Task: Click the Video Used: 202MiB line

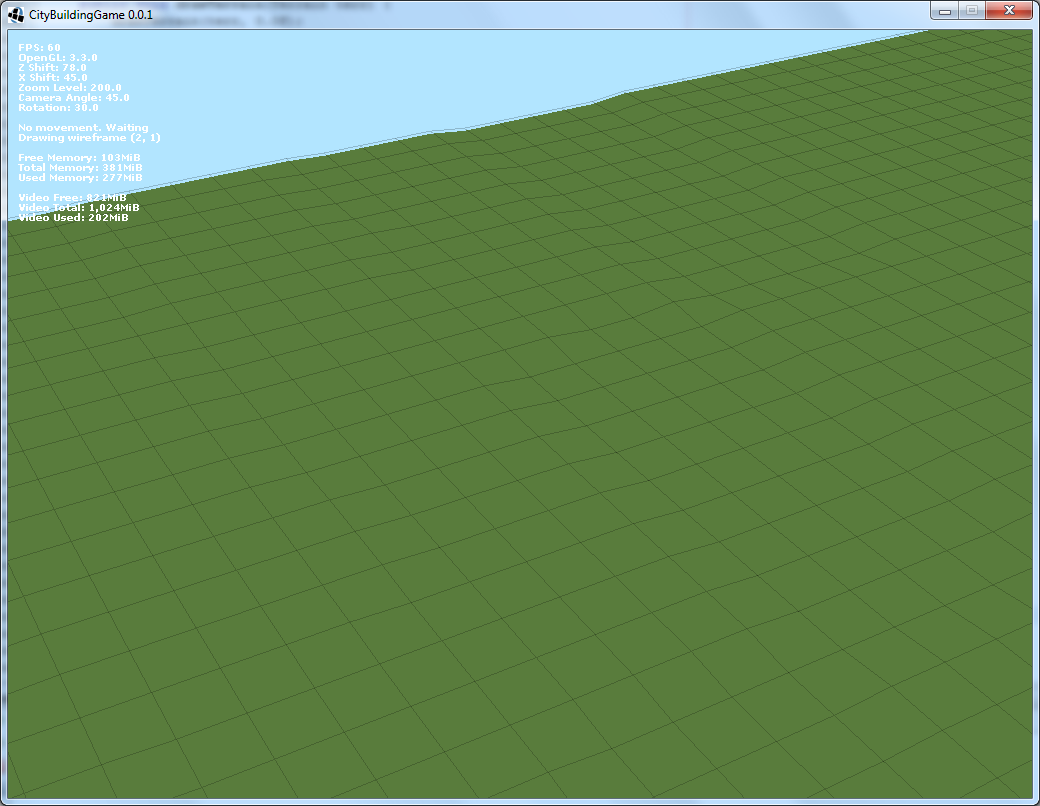Action: coord(73,218)
